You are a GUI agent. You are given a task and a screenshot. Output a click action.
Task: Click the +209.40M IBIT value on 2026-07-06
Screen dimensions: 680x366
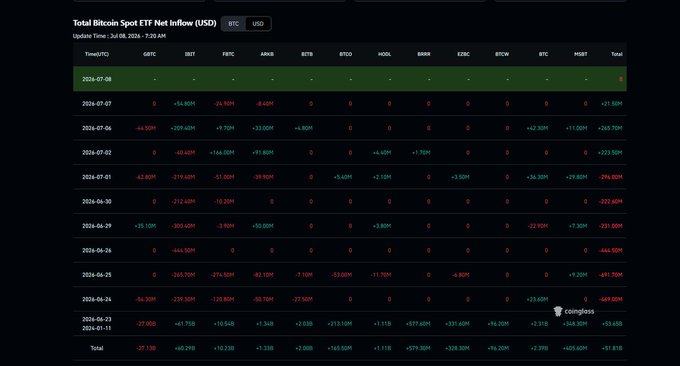[x=183, y=128]
